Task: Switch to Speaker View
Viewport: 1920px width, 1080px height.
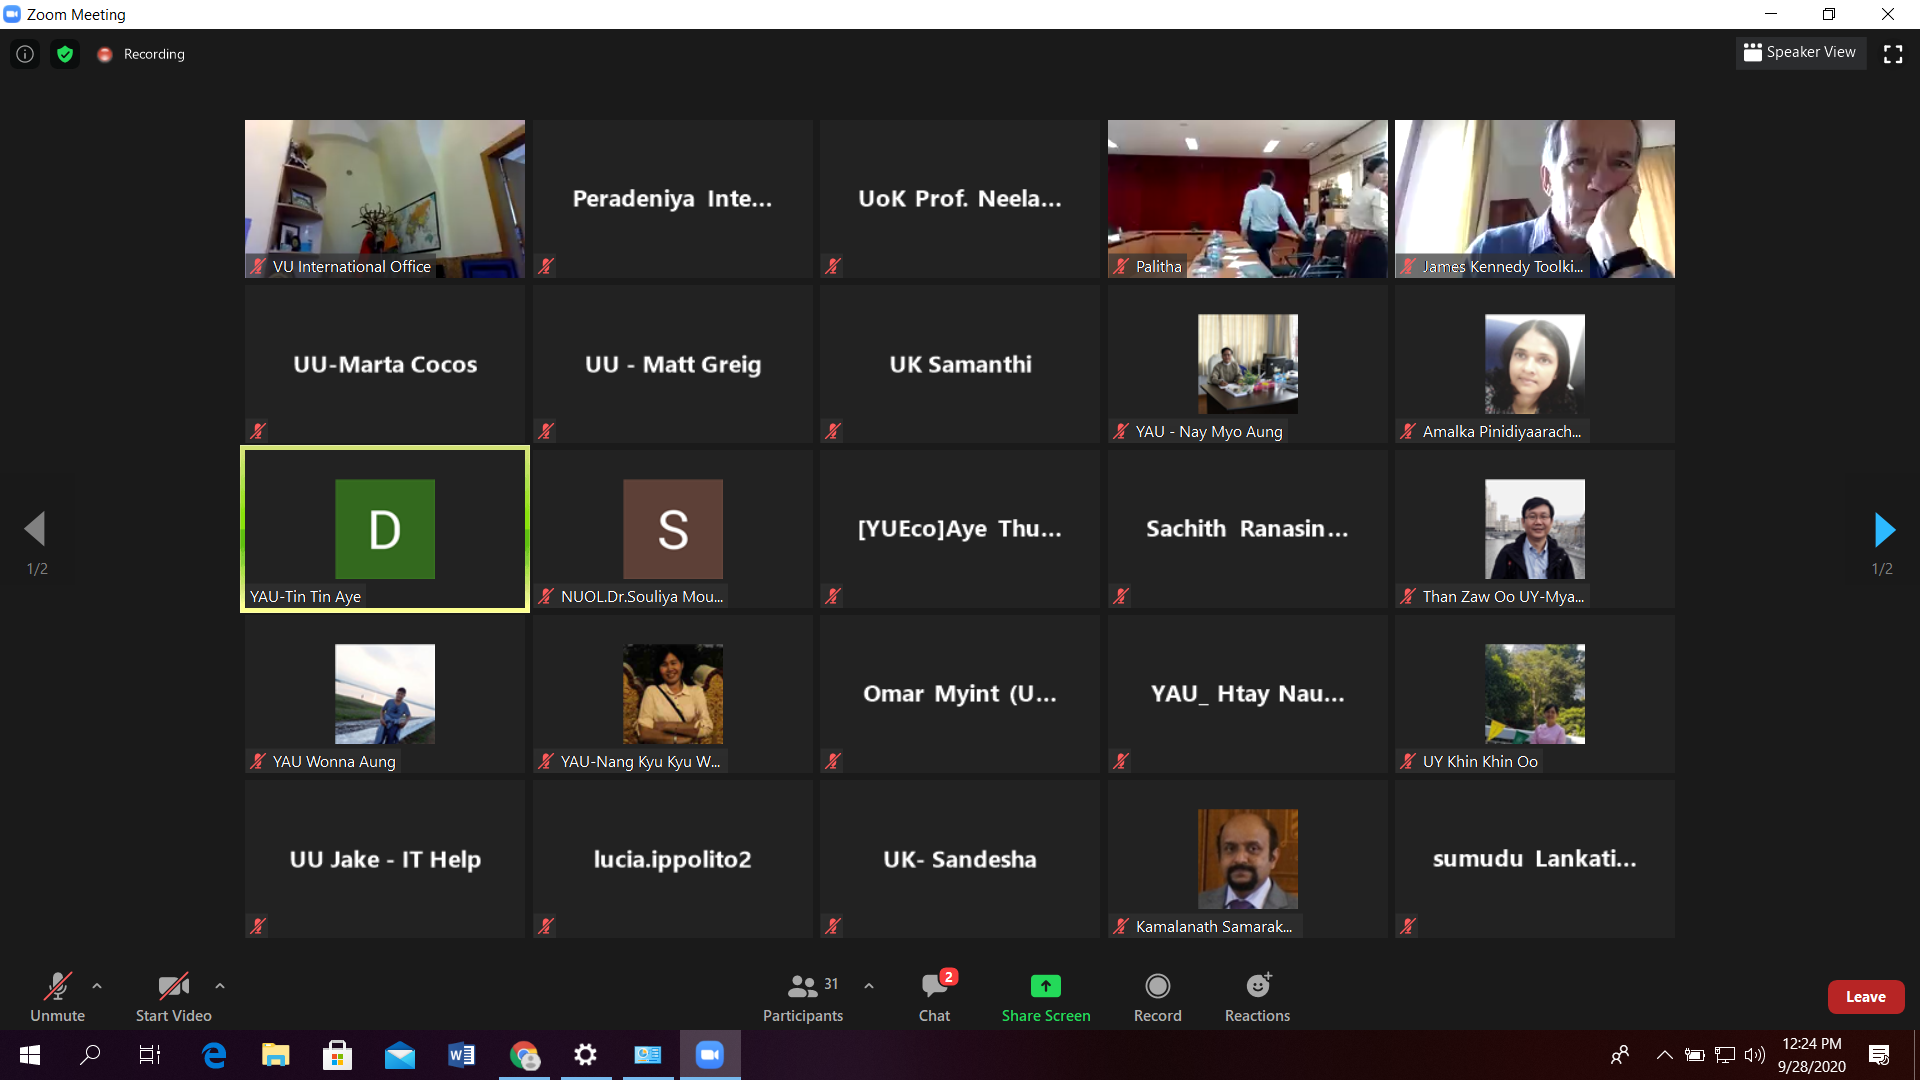Action: click(1800, 52)
